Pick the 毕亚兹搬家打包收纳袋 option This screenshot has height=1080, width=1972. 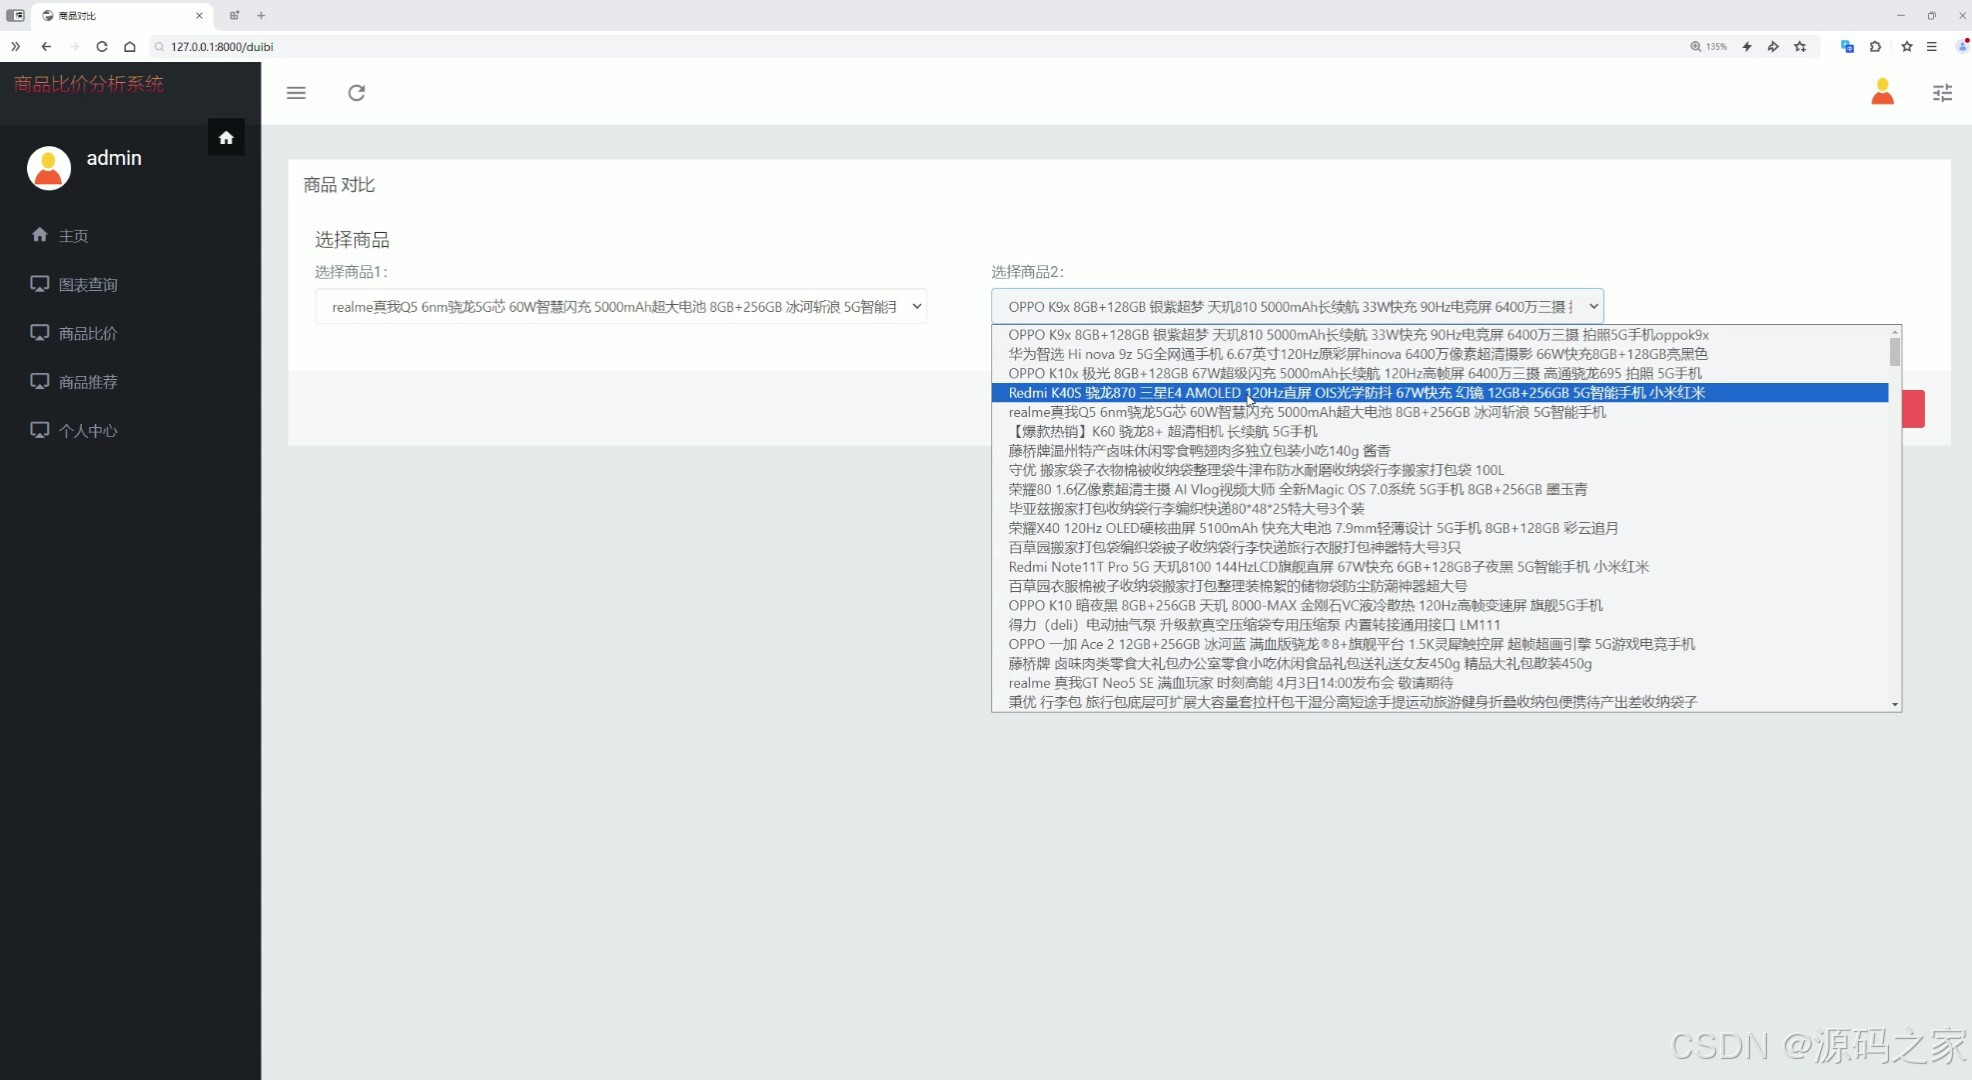click(1440, 509)
